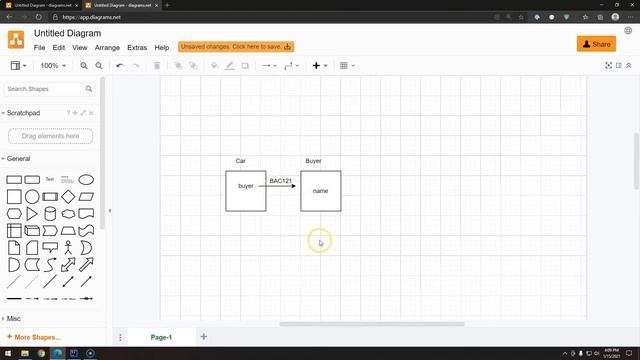The width and height of the screenshot is (640, 360).
Task: Select the callout speech bubble shape
Action: 50,247
